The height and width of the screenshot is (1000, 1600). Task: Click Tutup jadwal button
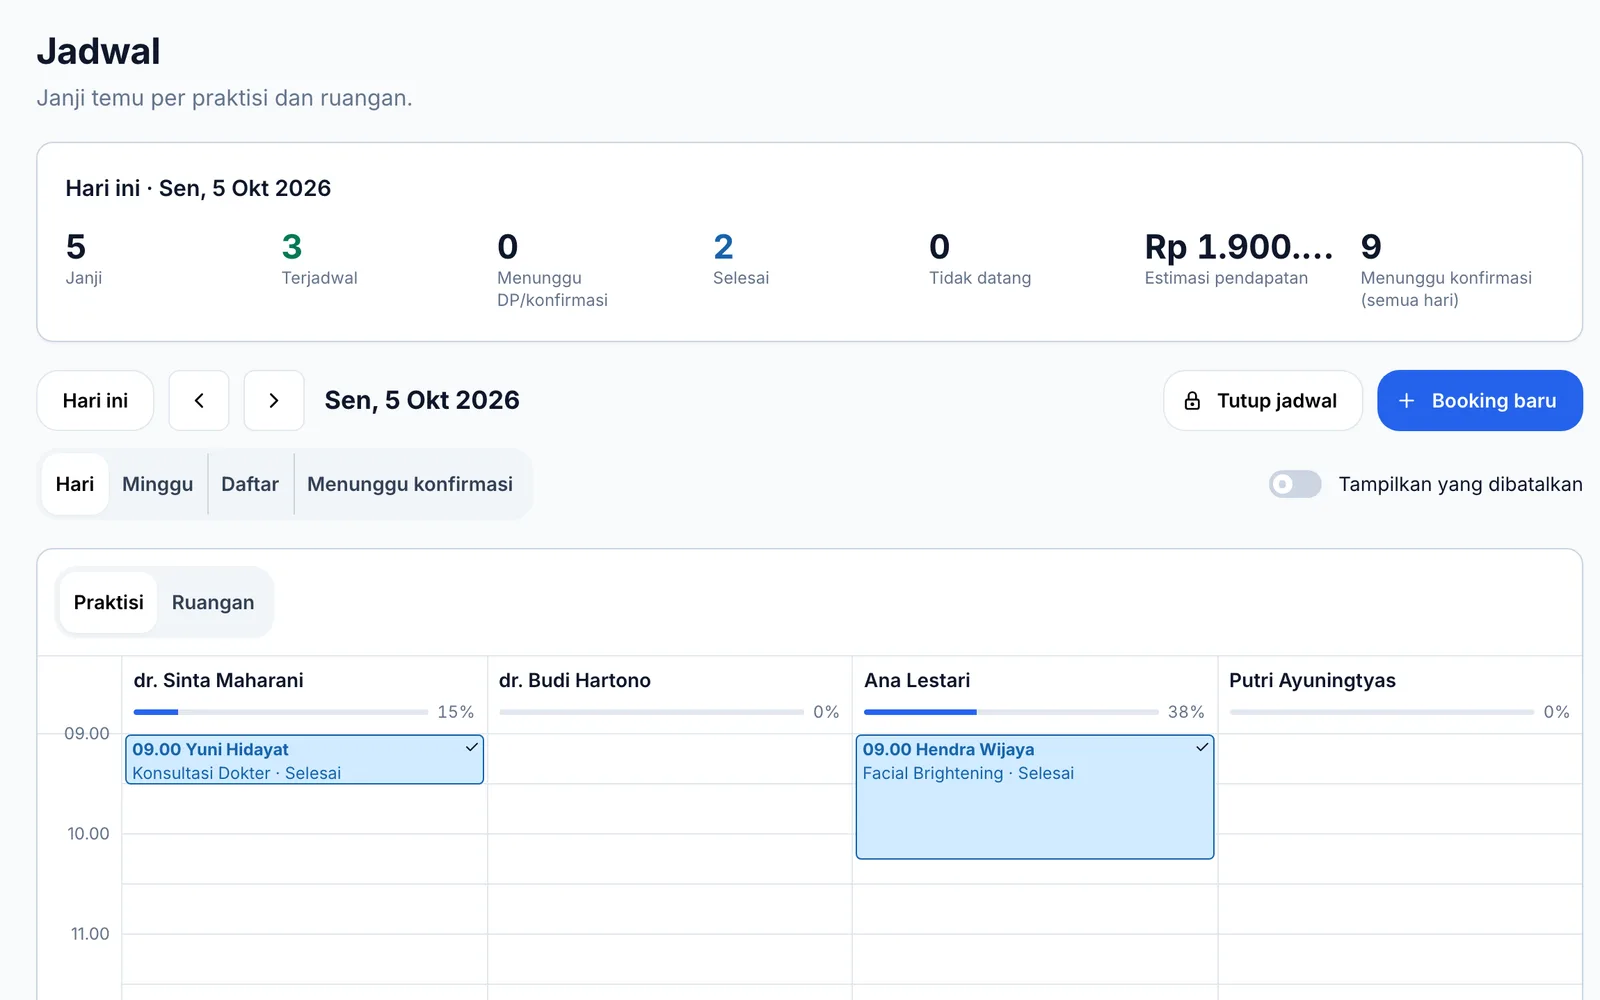pyautogui.click(x=1263, y=401)
